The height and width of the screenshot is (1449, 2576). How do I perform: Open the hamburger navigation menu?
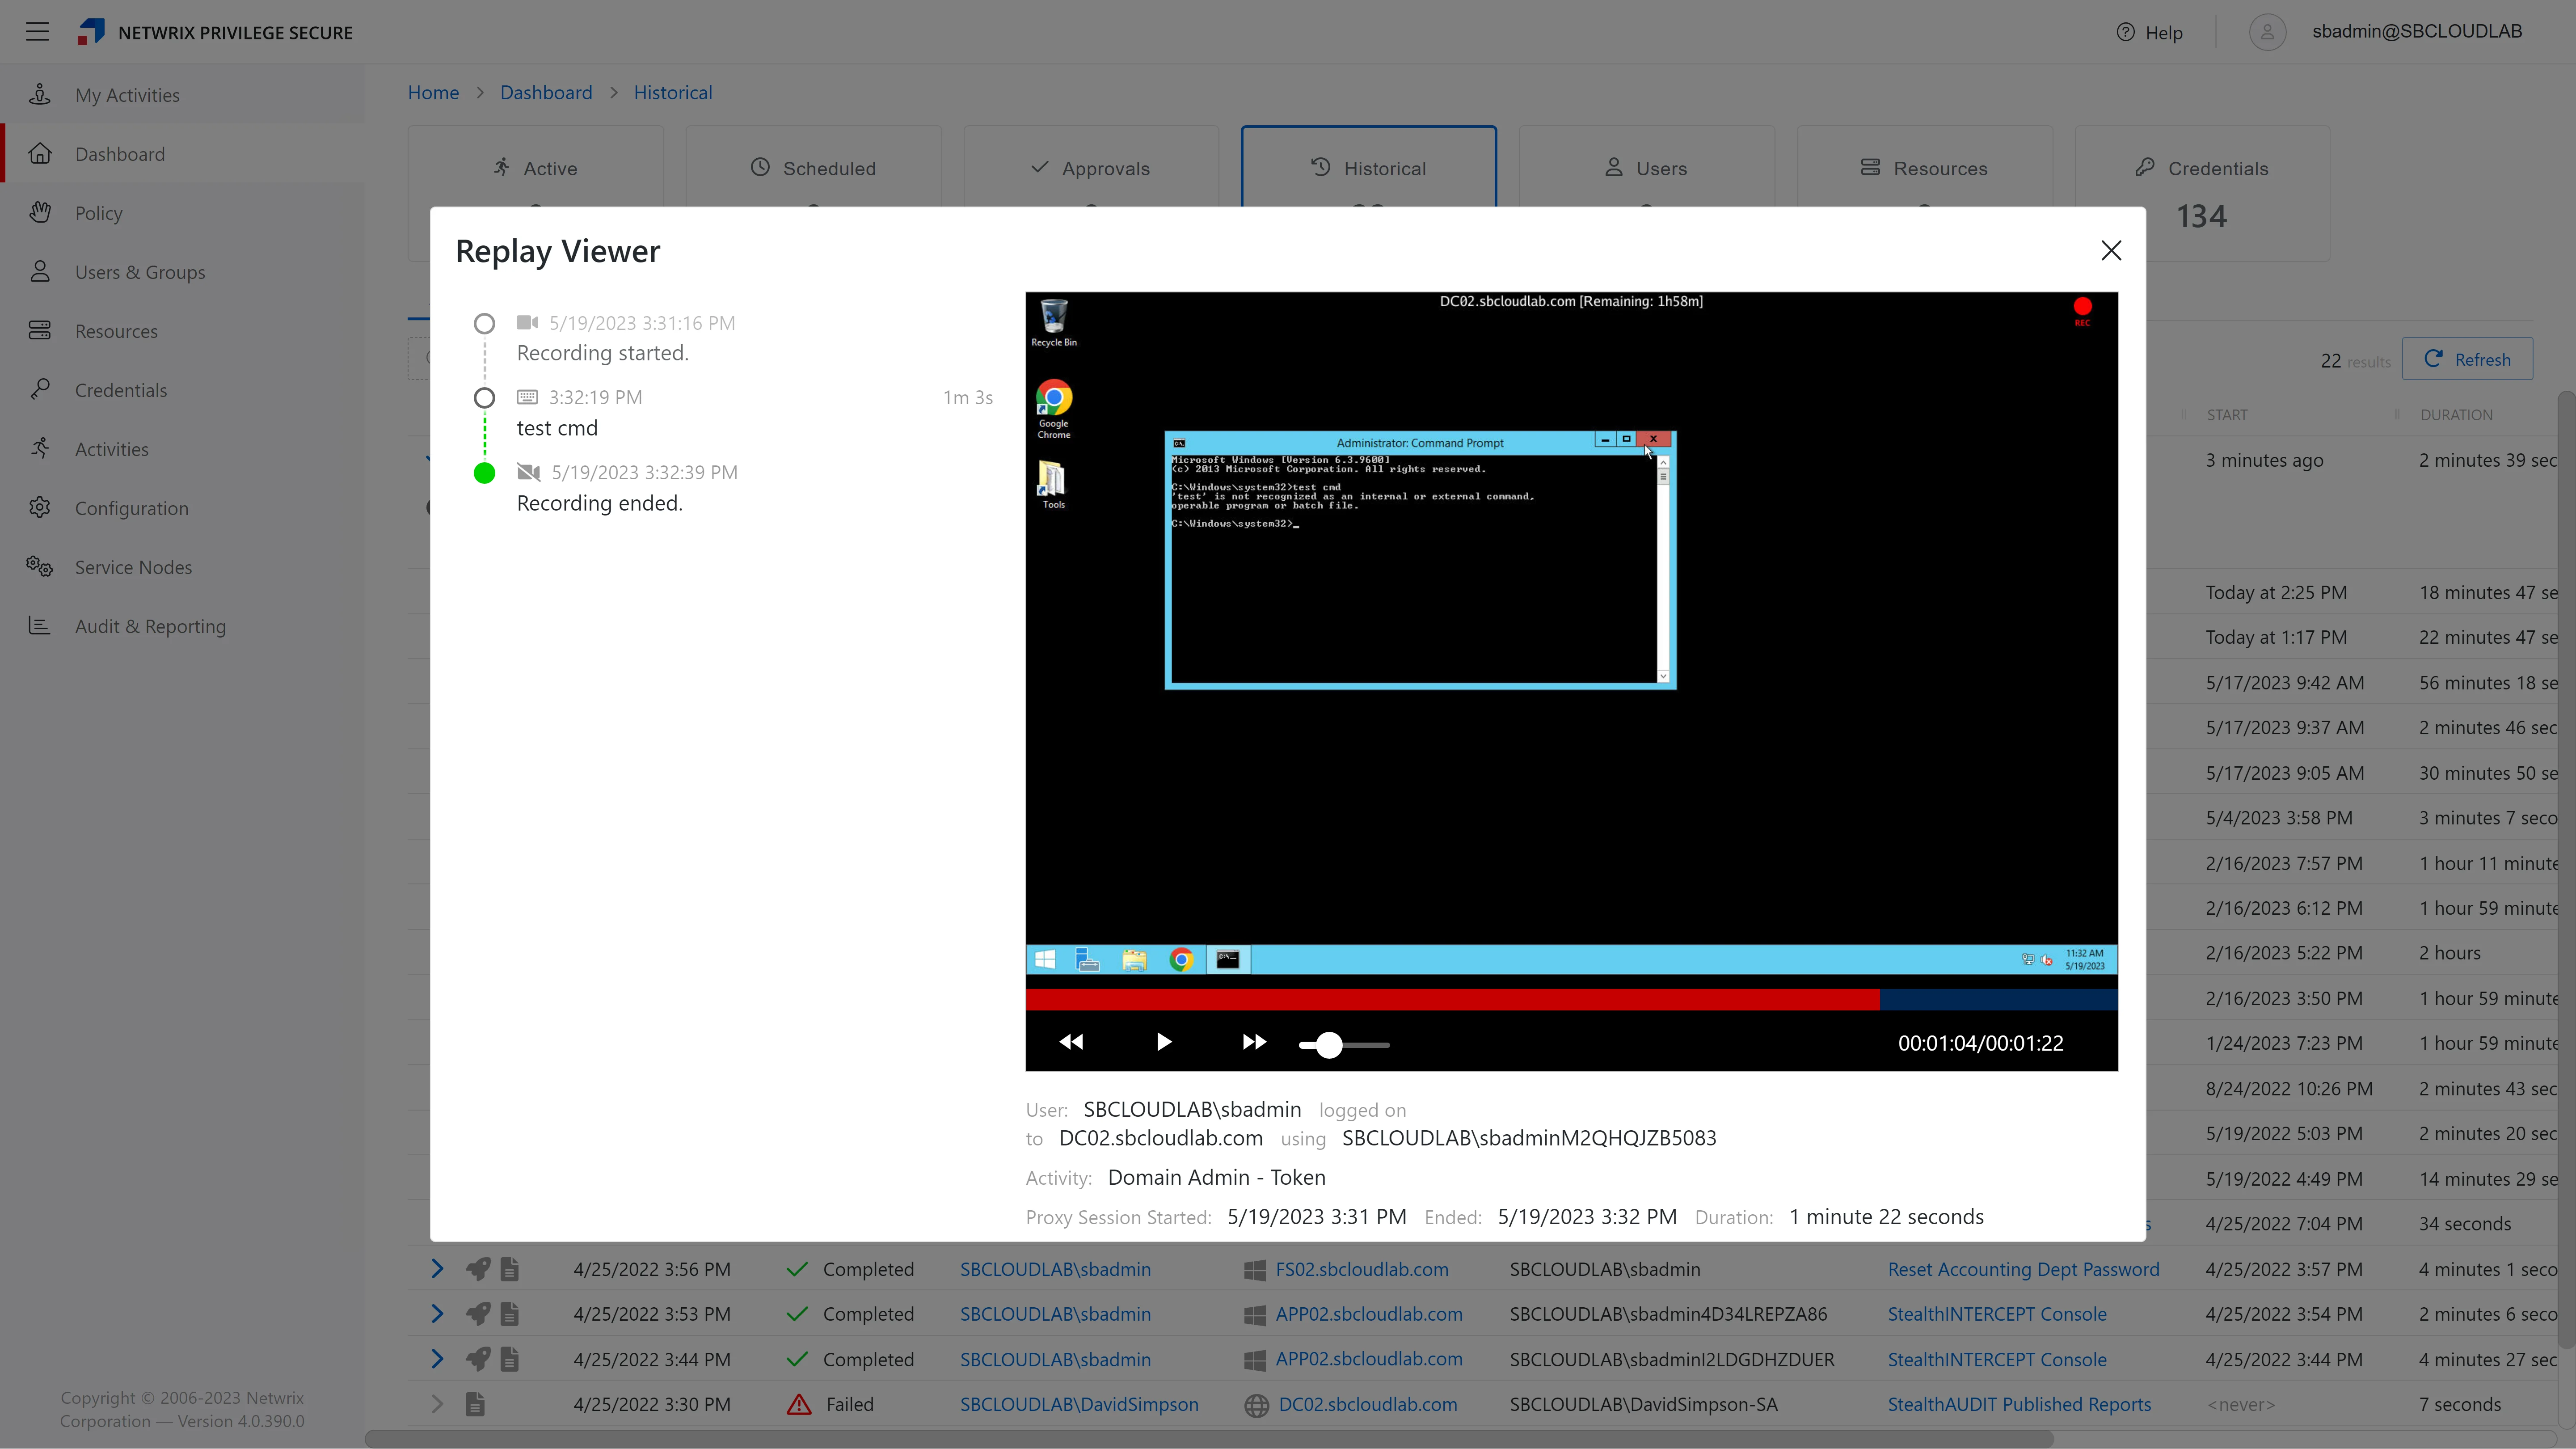(37, 32)
